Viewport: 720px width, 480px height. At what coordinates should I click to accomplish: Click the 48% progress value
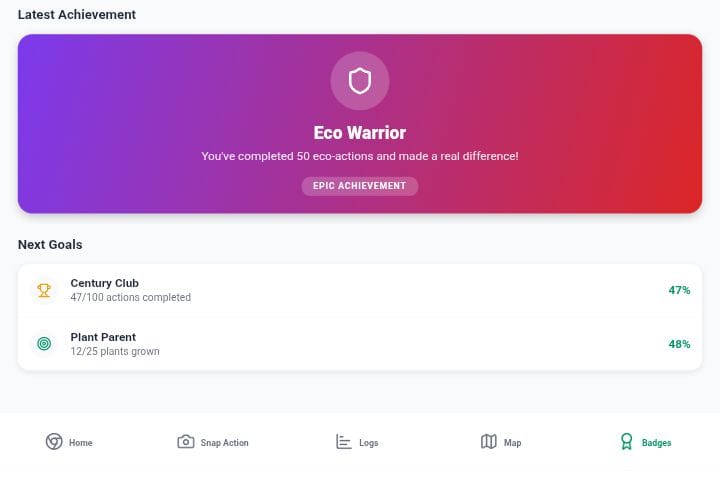[679, 344]
